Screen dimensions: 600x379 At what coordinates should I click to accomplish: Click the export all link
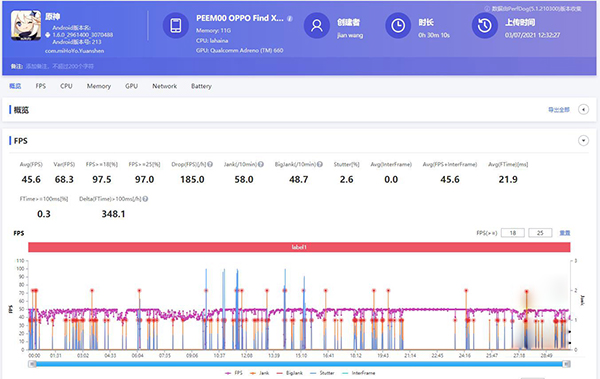pyautogui.click(x=559, y=110)
